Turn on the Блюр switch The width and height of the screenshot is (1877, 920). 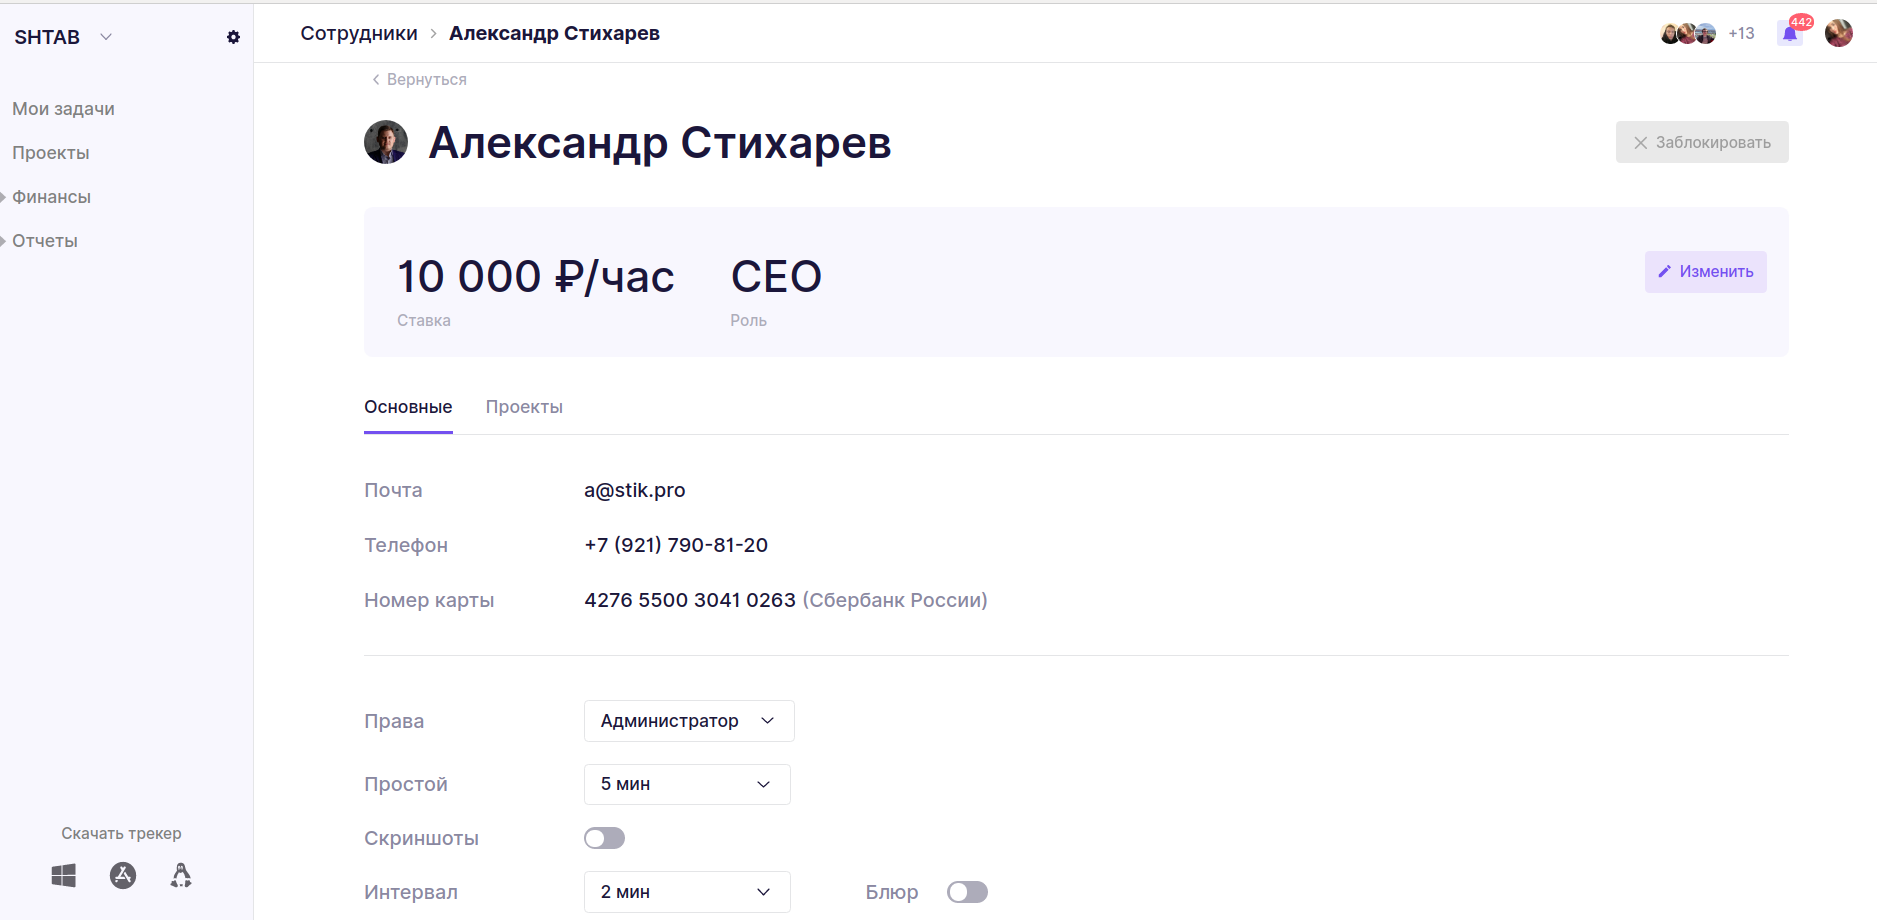pyautogui.click(x=967, y=892)
